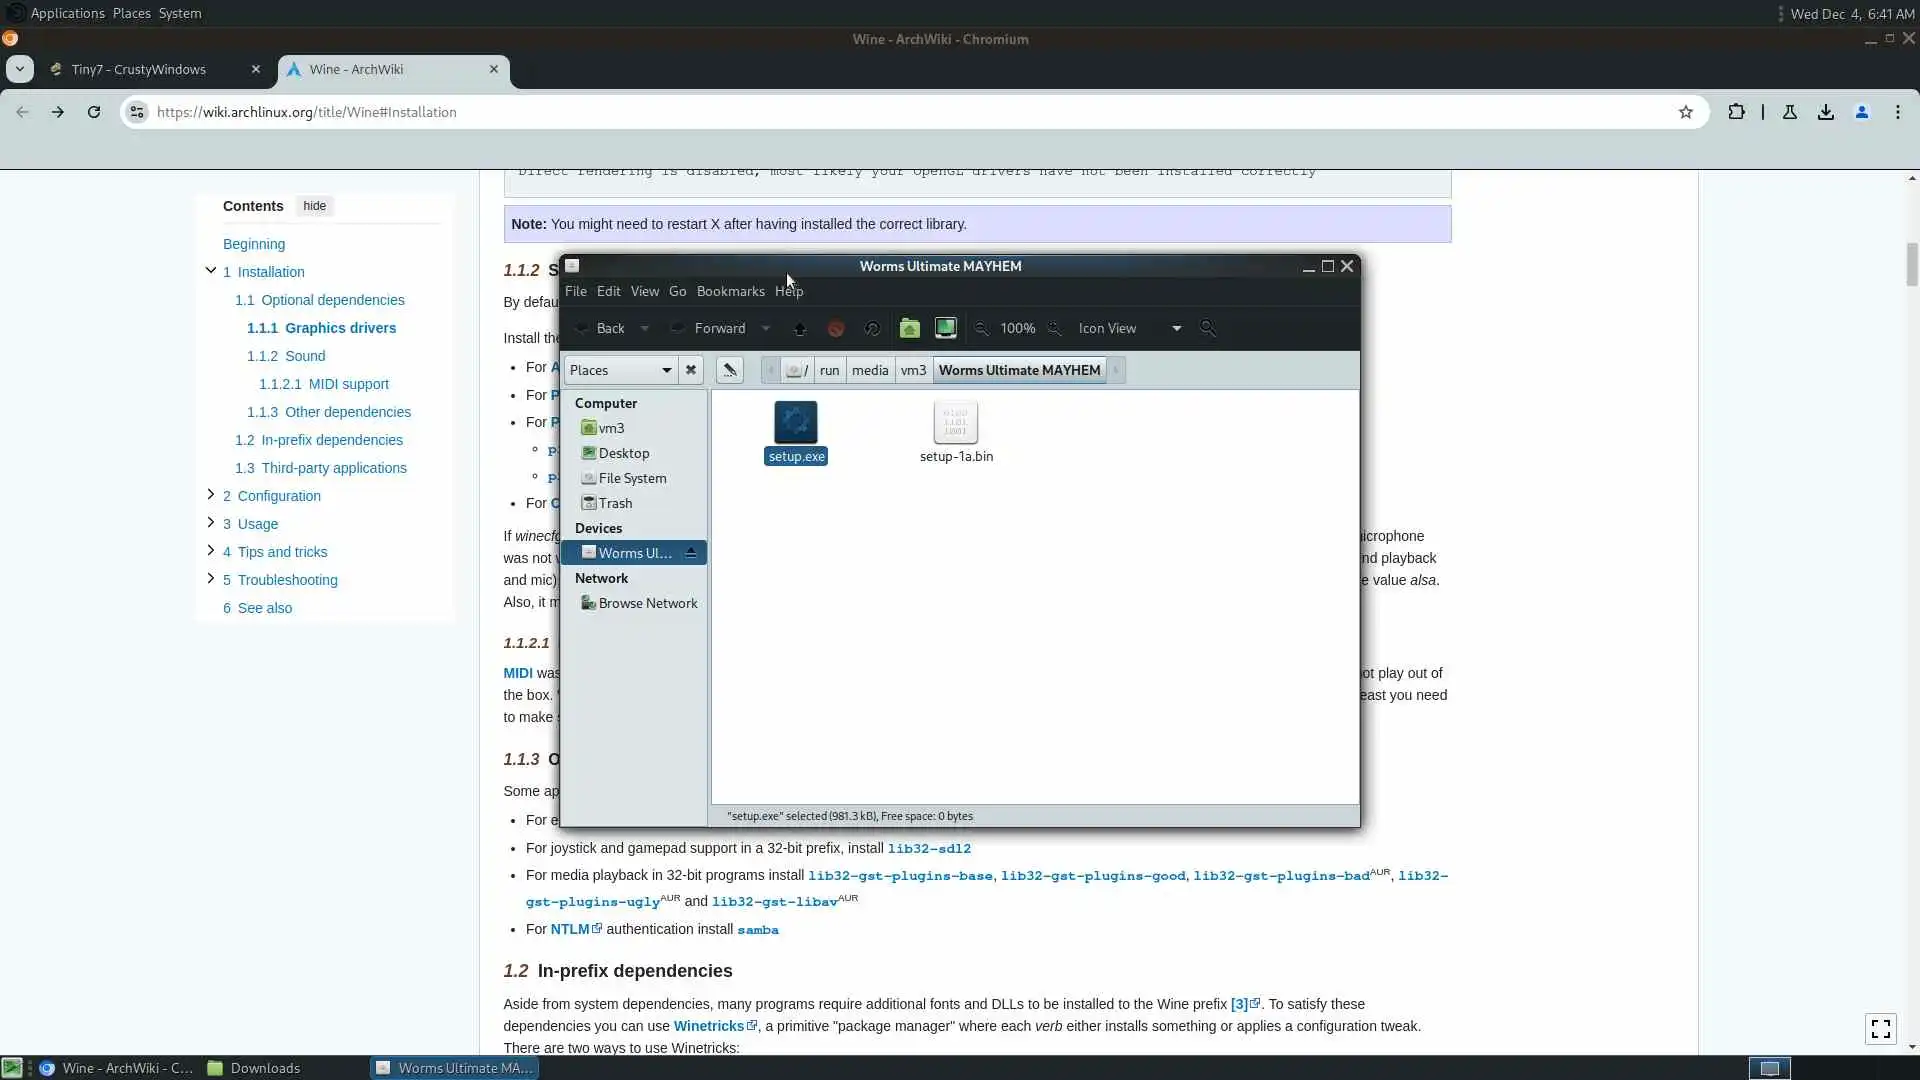Screen dimensions: 1920x1080
Task: Switch to Tiny7 - CrustyWindows tab
Action: [139, 69]
